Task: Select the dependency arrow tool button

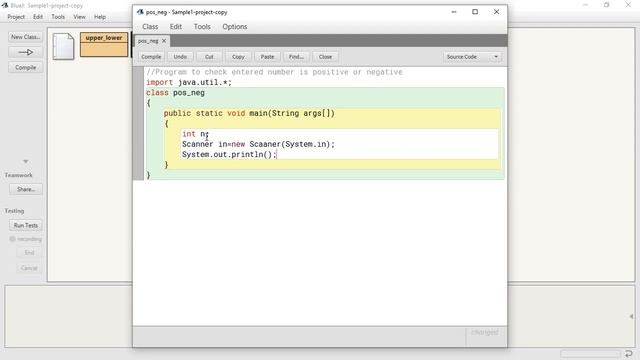Action: click(x=25, y=52)
